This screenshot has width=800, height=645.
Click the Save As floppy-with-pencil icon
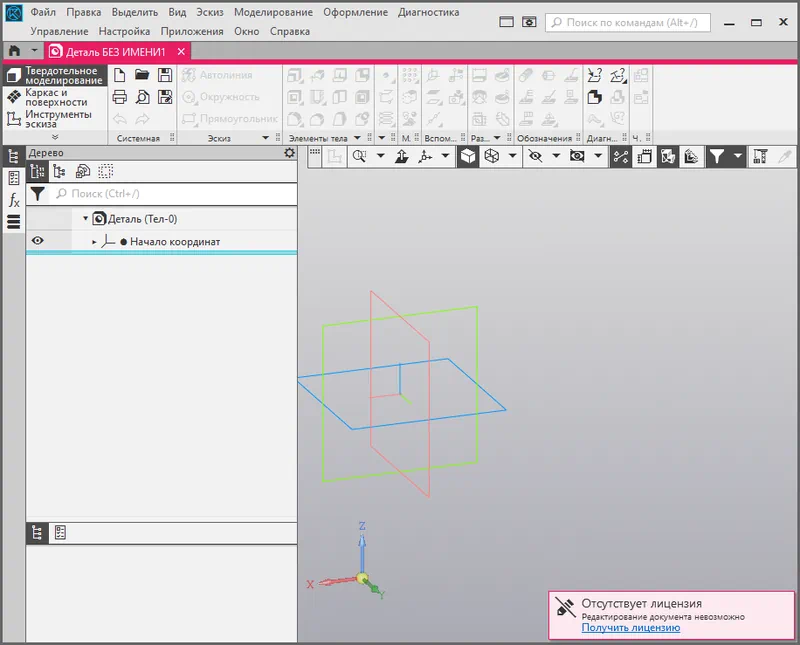pos(165,97)
